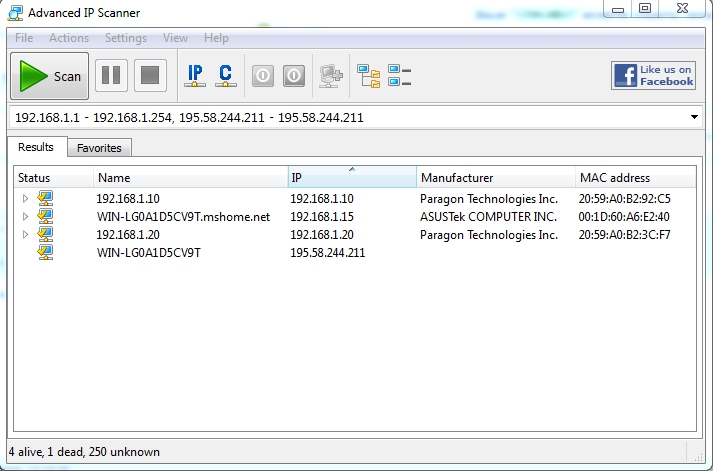713x471 pixels.
Task: Select the Results tab
Action: 36,147
